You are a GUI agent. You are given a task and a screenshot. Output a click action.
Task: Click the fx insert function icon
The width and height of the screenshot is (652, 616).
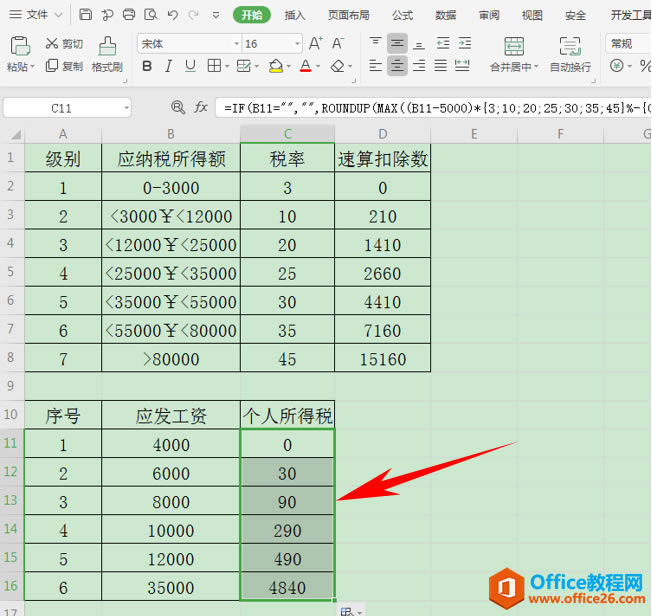201,108
